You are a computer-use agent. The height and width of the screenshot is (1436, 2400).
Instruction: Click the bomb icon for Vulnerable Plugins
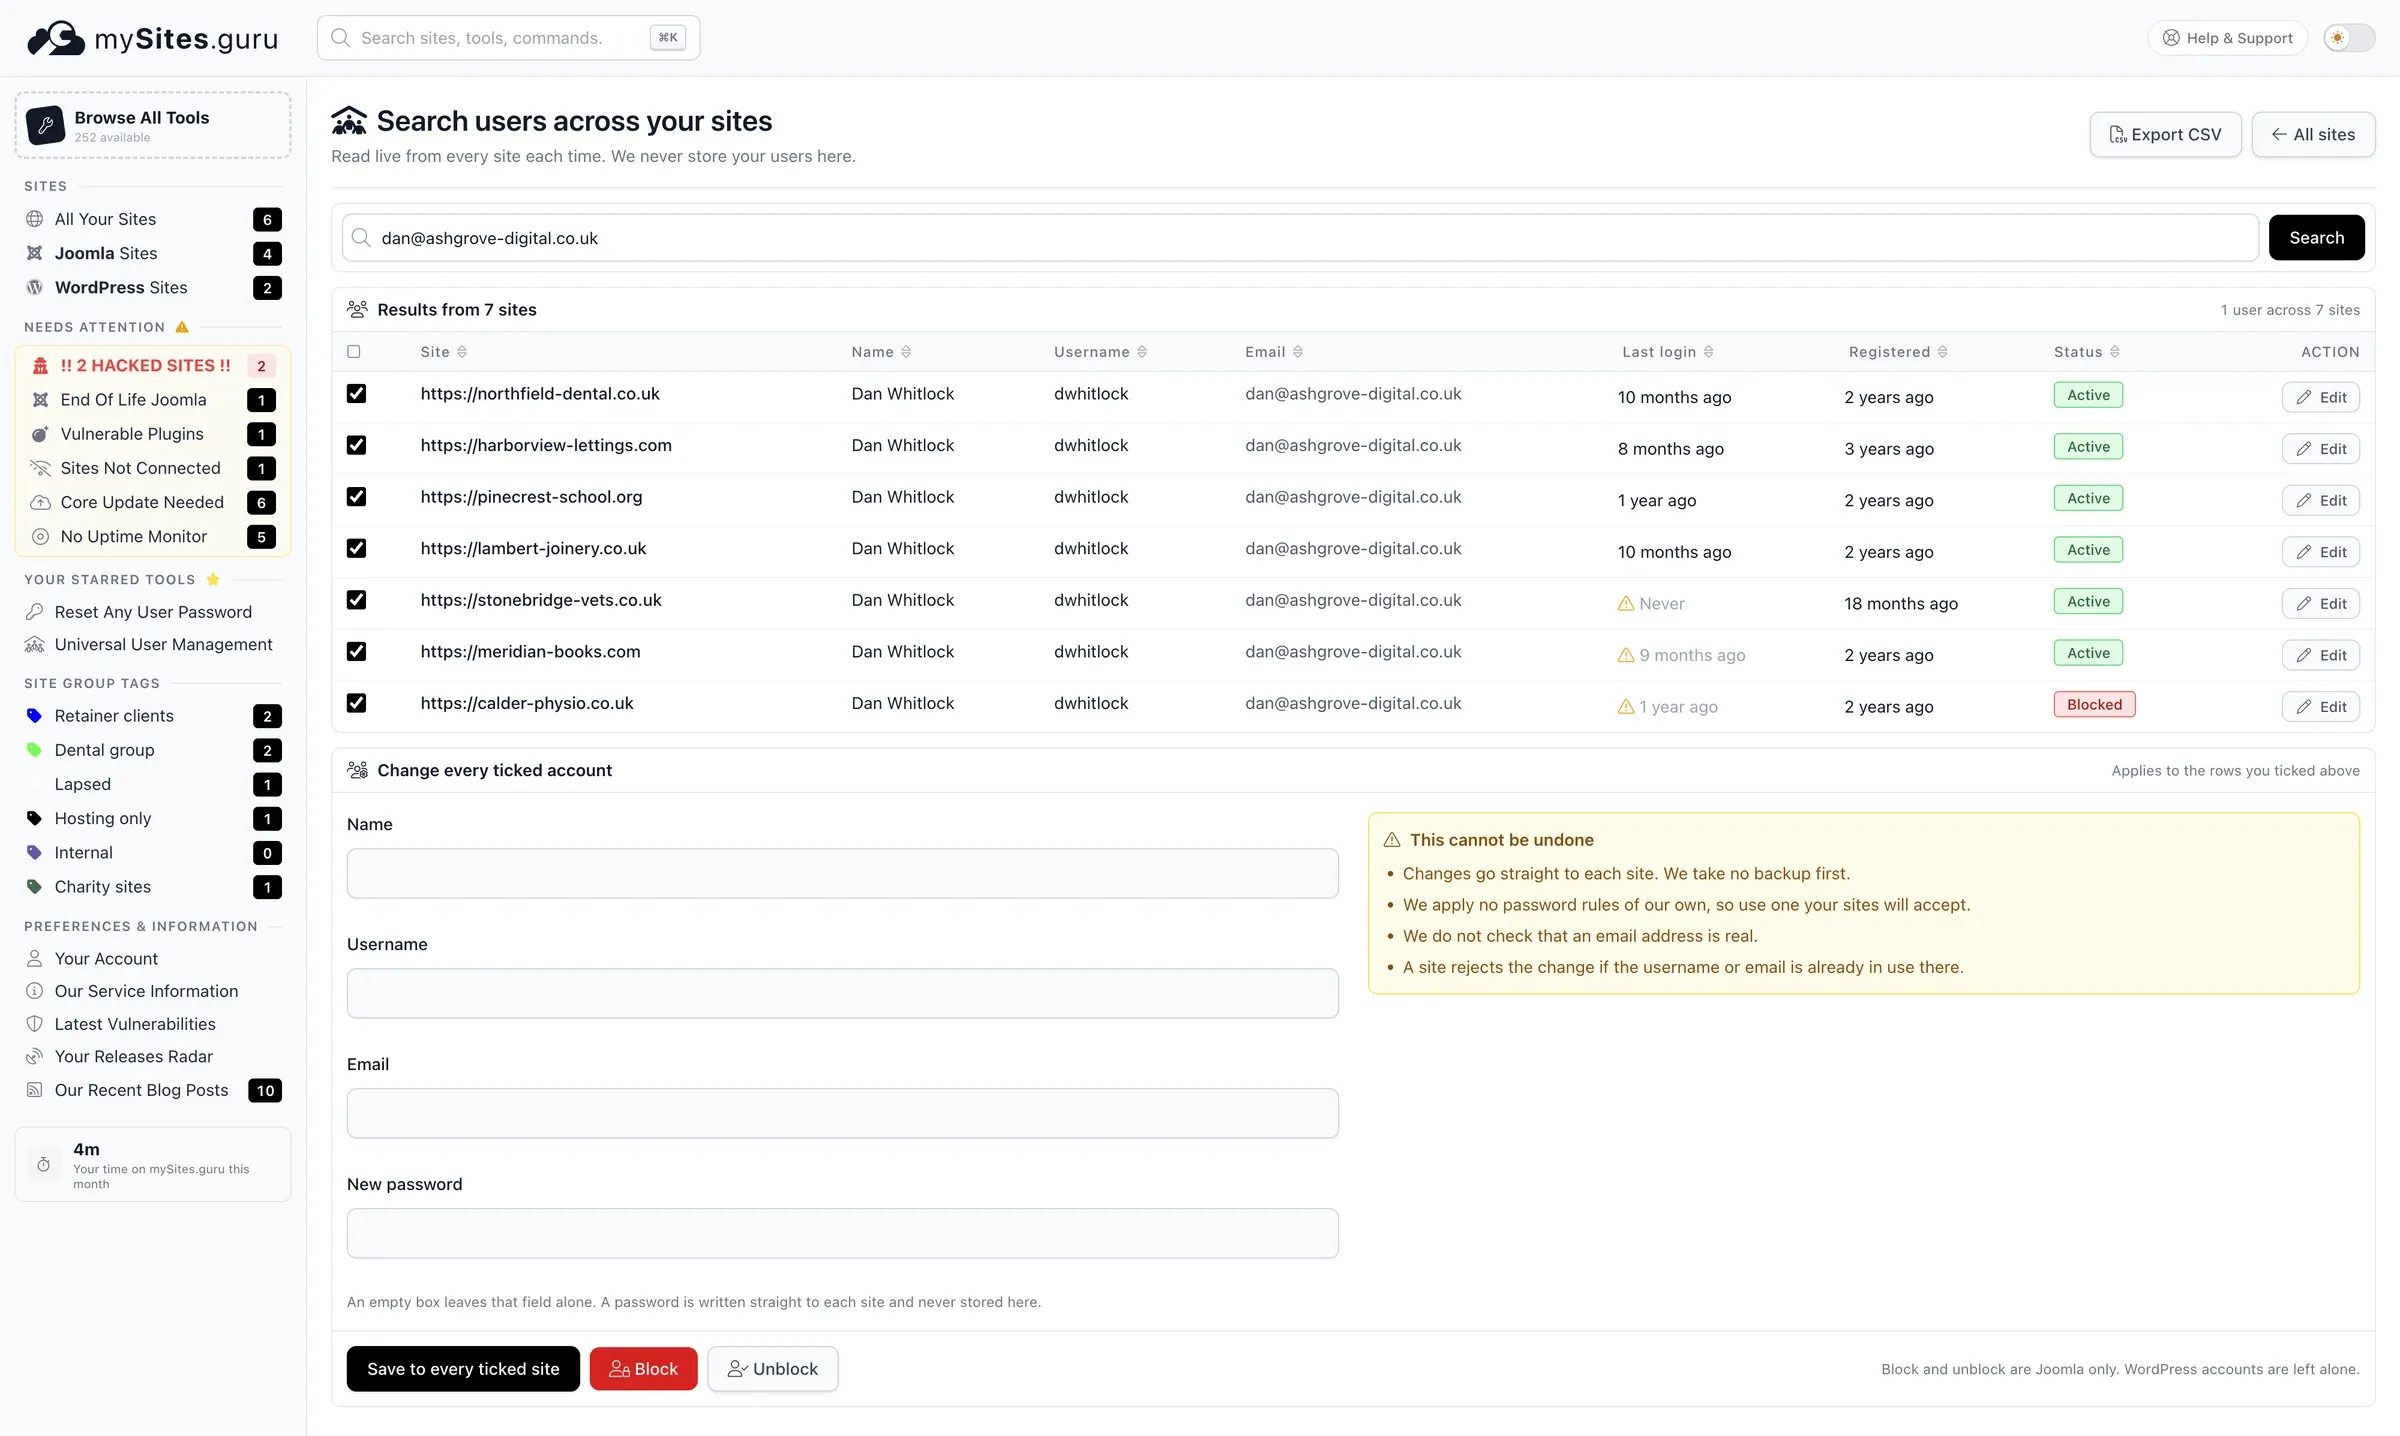[x=40, y=434]
